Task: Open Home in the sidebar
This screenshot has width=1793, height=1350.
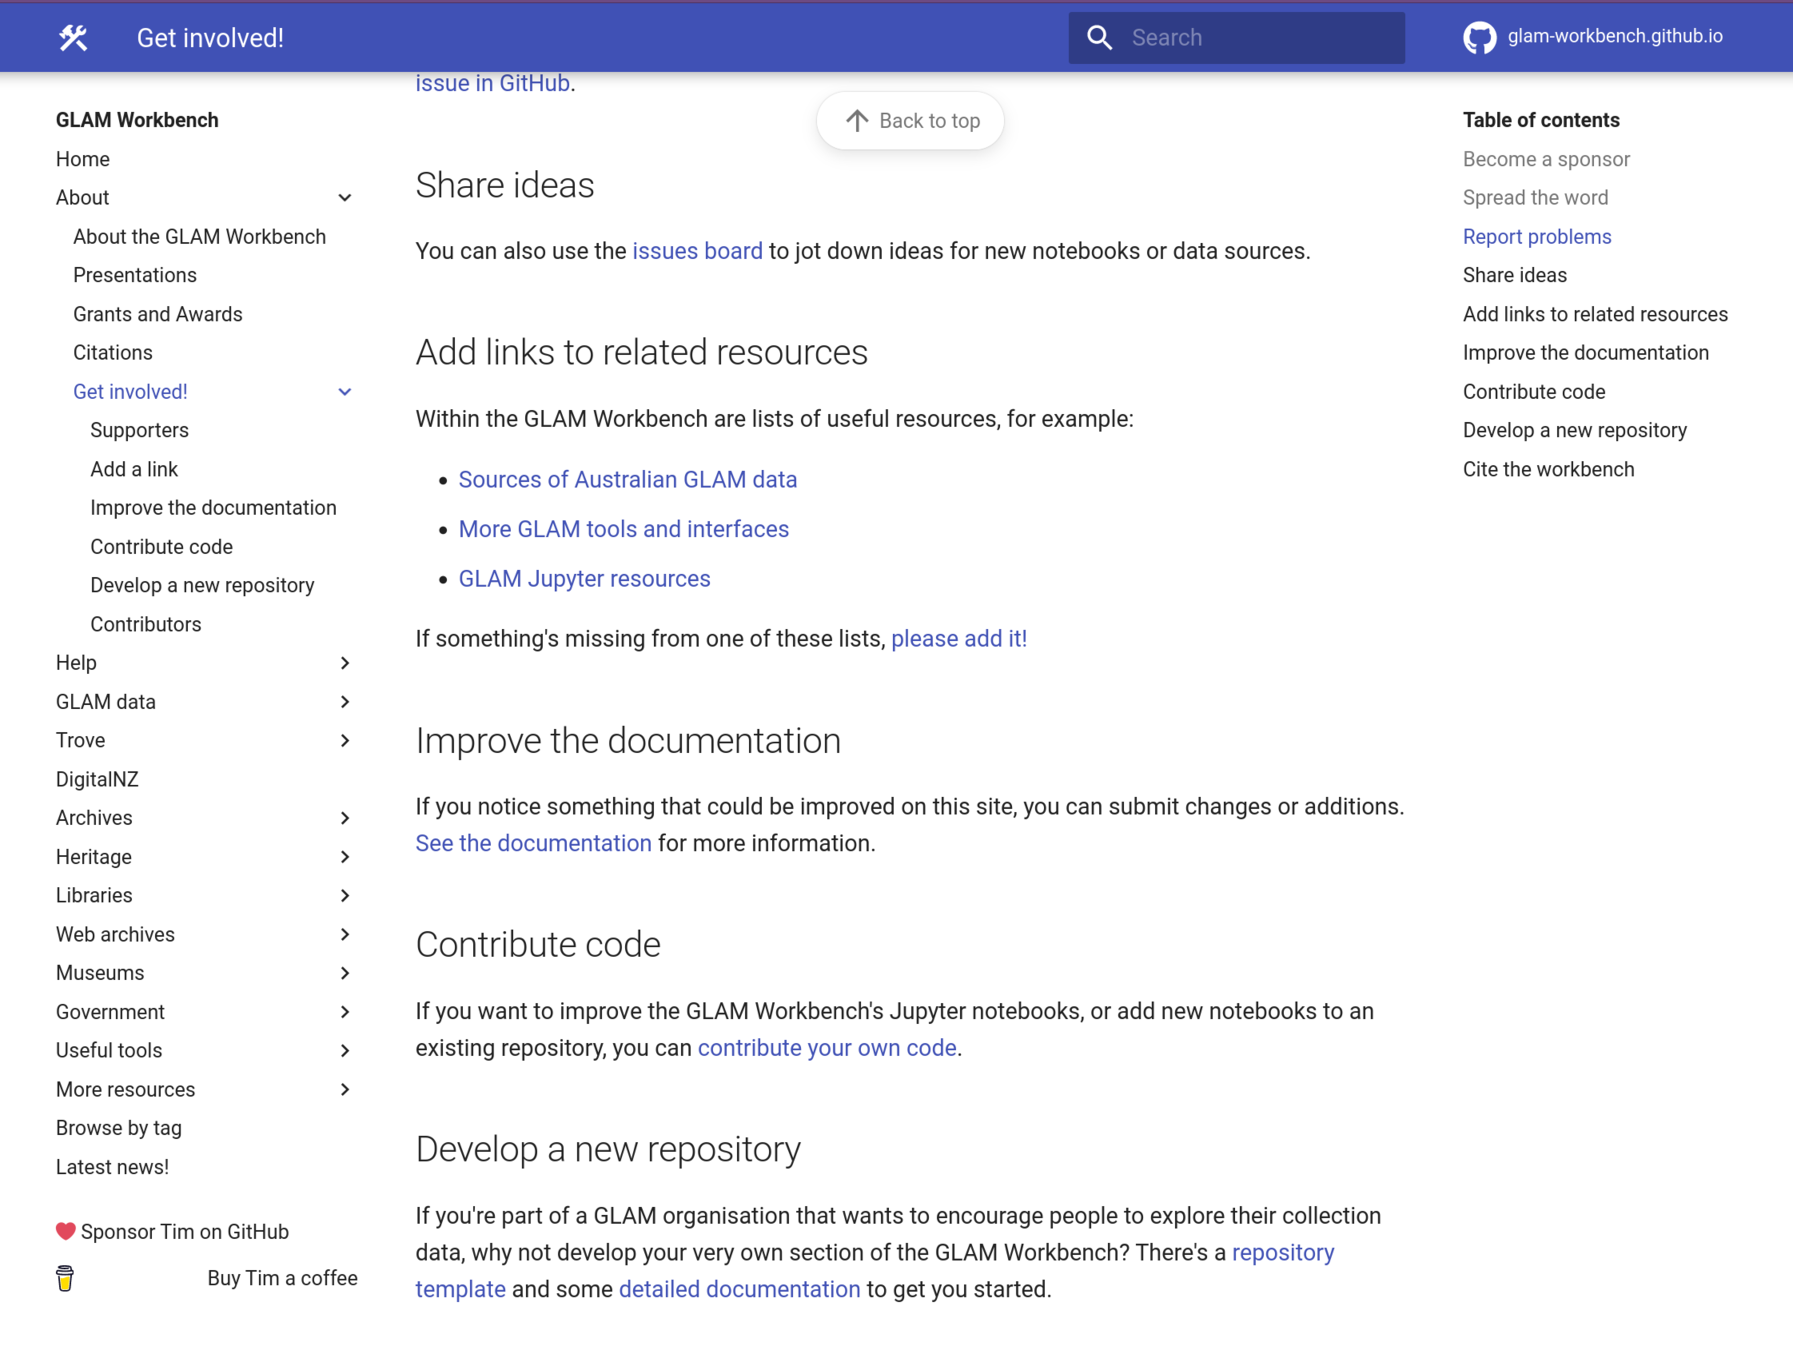Action: [x=83, y=159]
